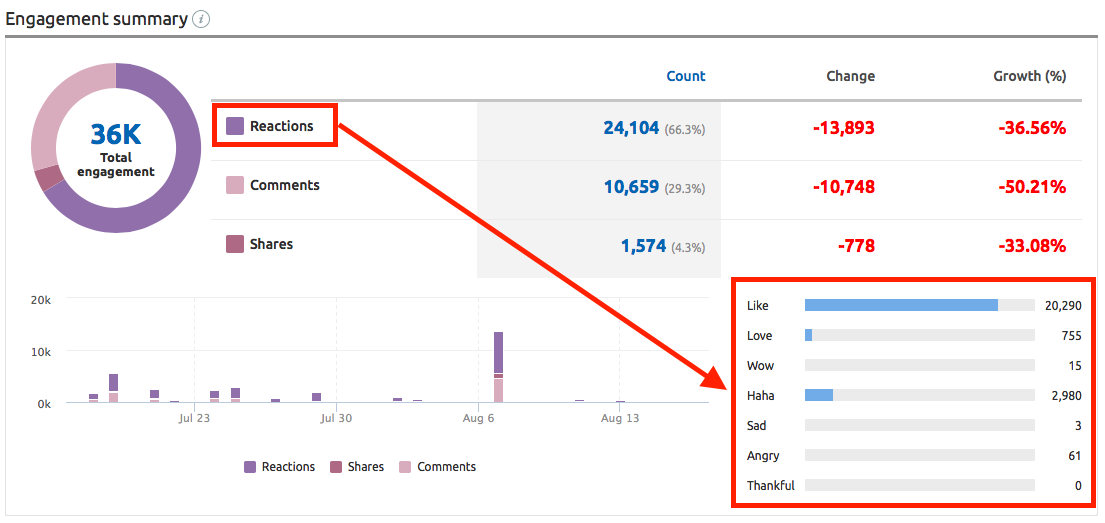Click the Comments growth -50.21%
The width and height of the screenshot is (1105, 523).
pos(1030,187)
